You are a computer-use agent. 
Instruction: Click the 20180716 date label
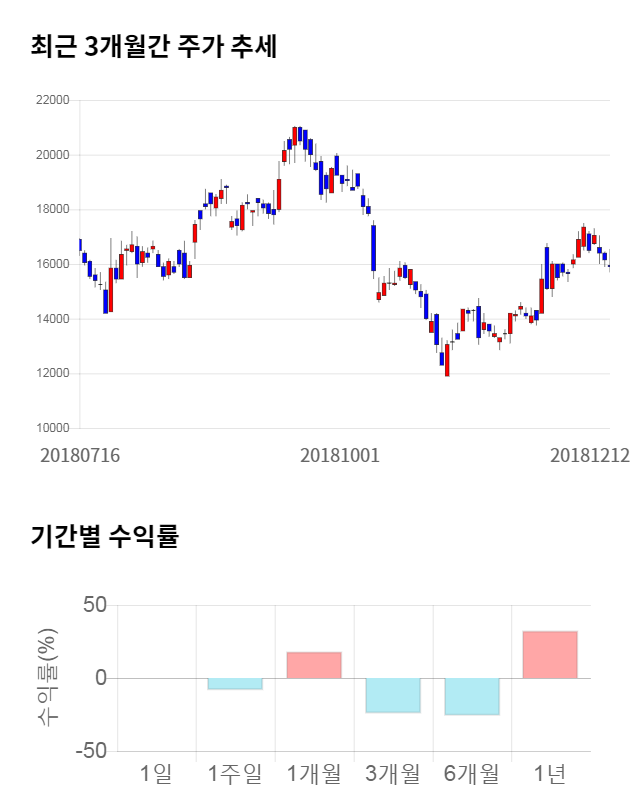pos(80,454)
